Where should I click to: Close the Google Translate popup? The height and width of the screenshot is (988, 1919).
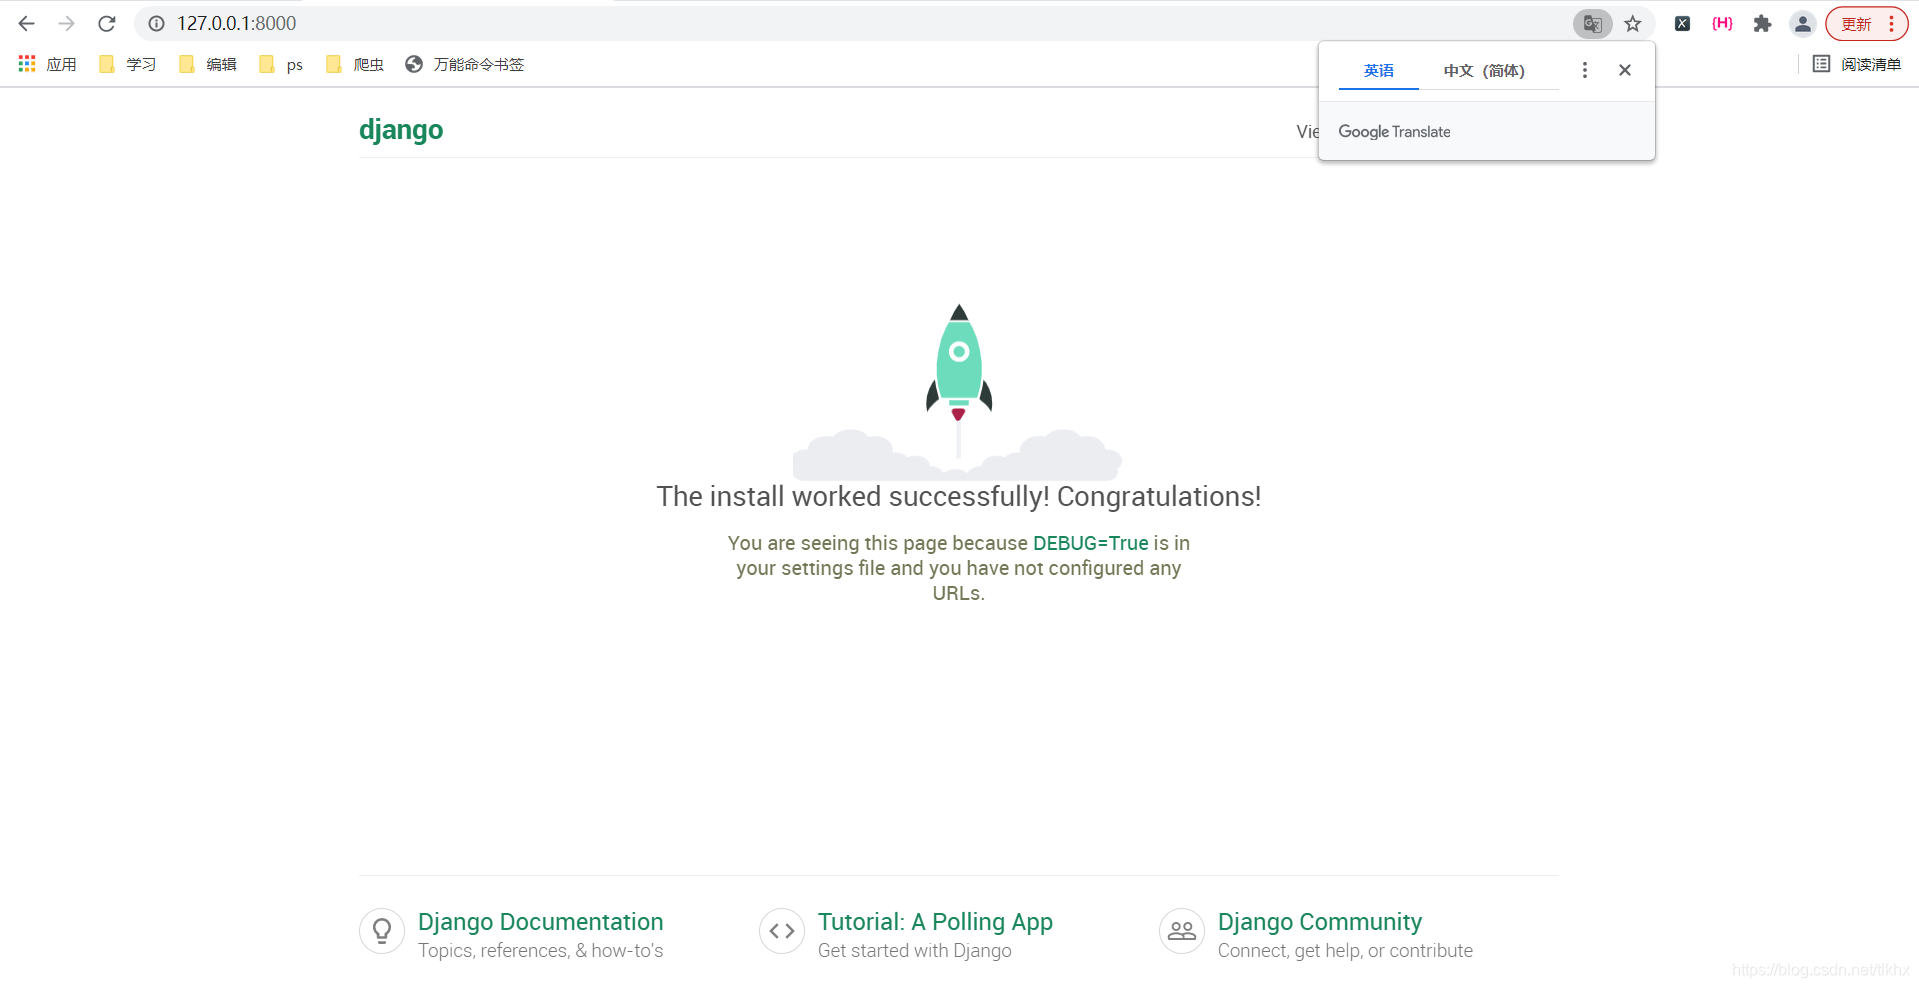coord(1625,70)
